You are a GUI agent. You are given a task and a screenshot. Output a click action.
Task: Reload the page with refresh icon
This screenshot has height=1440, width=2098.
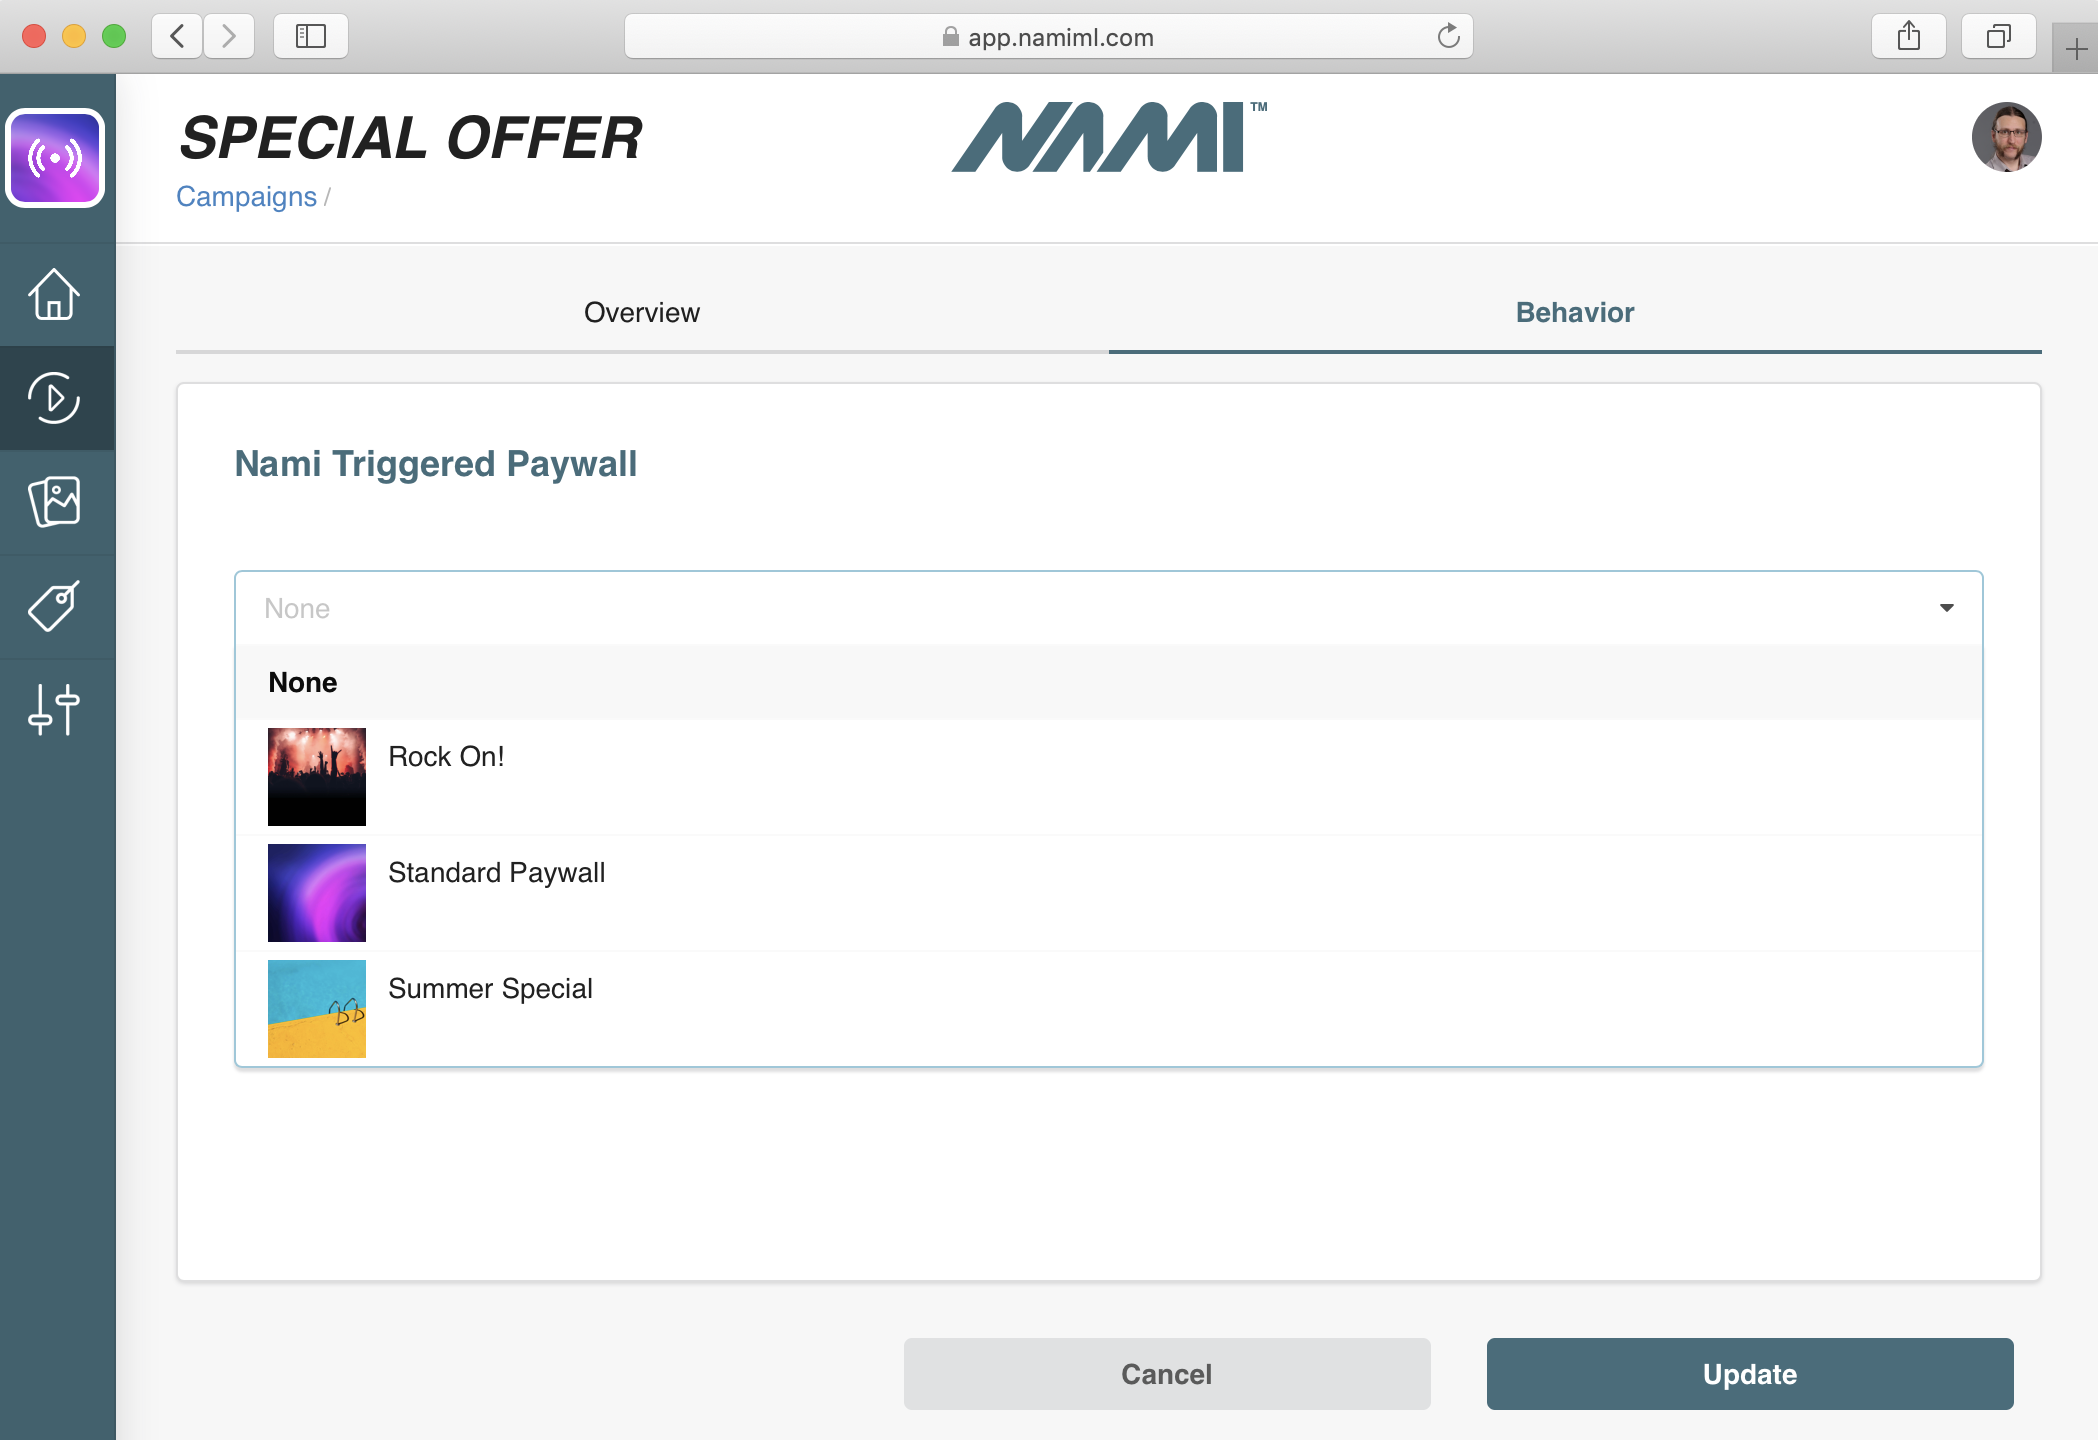click(x=1448, y=37)
